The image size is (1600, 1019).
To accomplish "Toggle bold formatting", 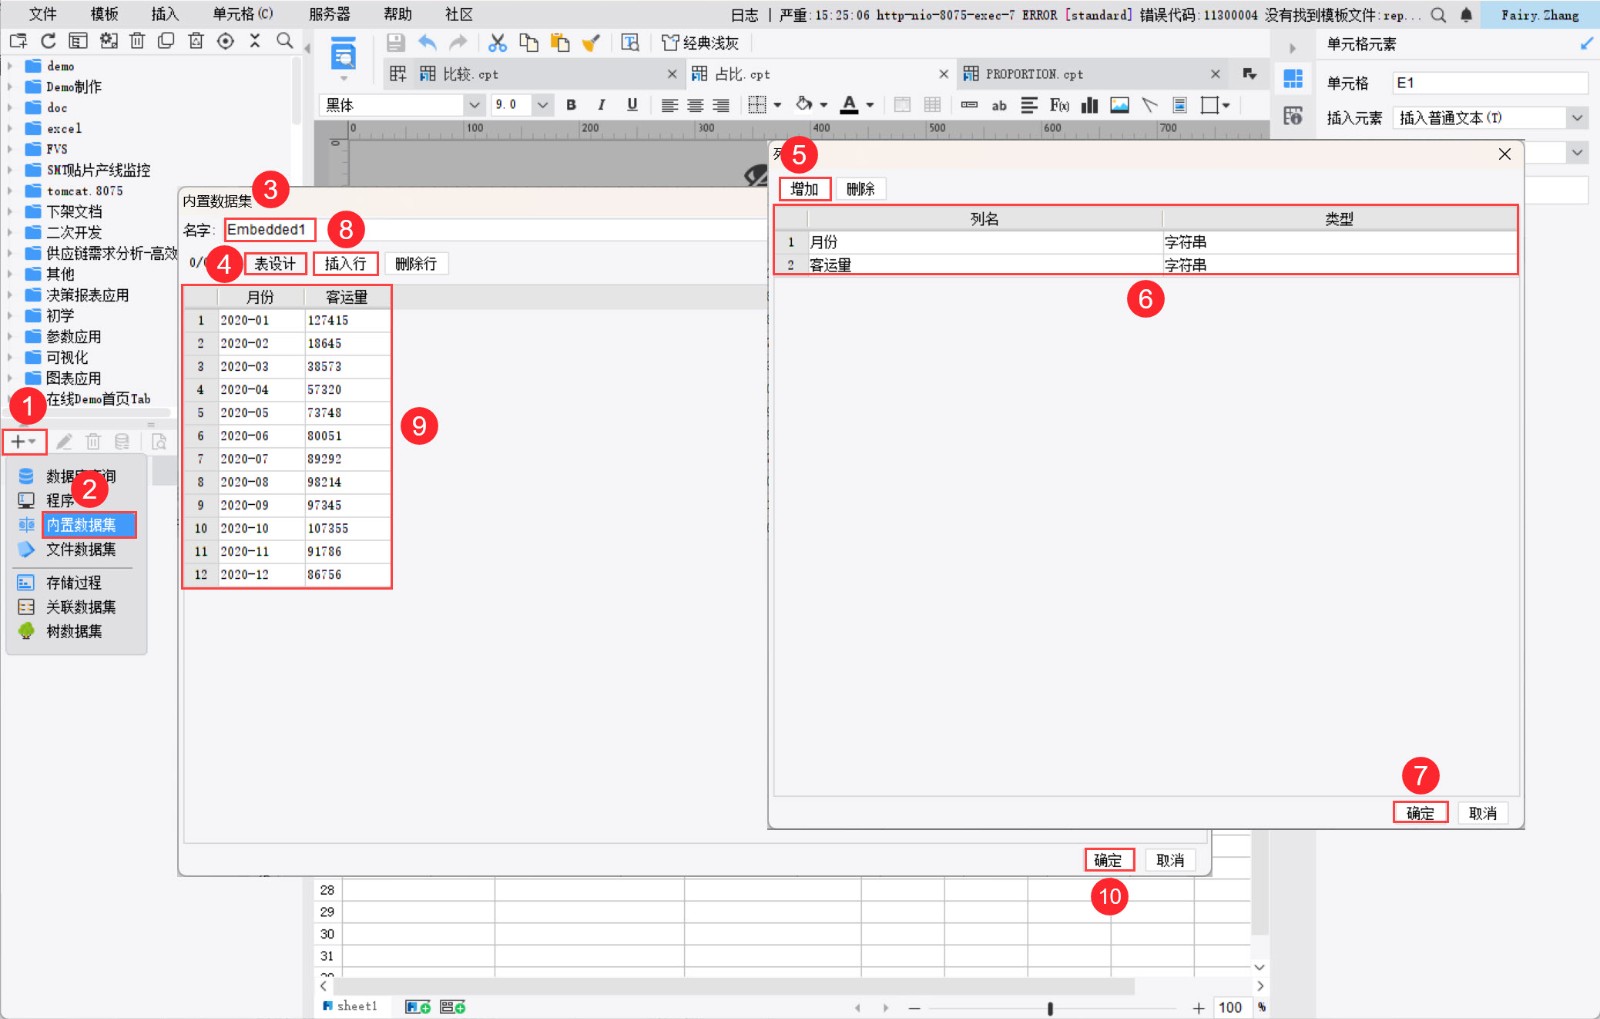I will pyautogui.click(x=571, y=105).
